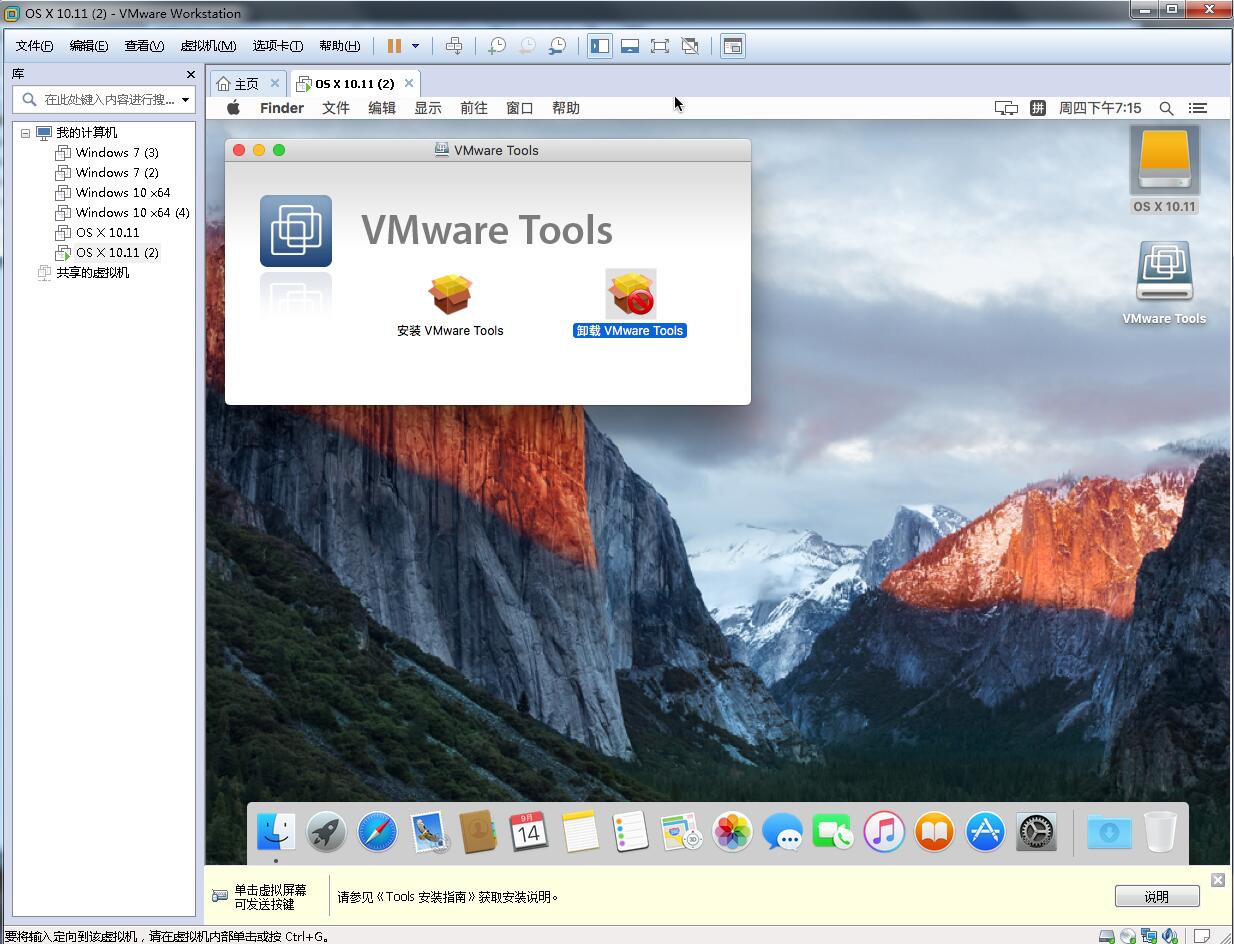The width and height of the screenshot is (1234, 944).
Task: Open Messages from the Dock
Action: click(x=782, y=831)
